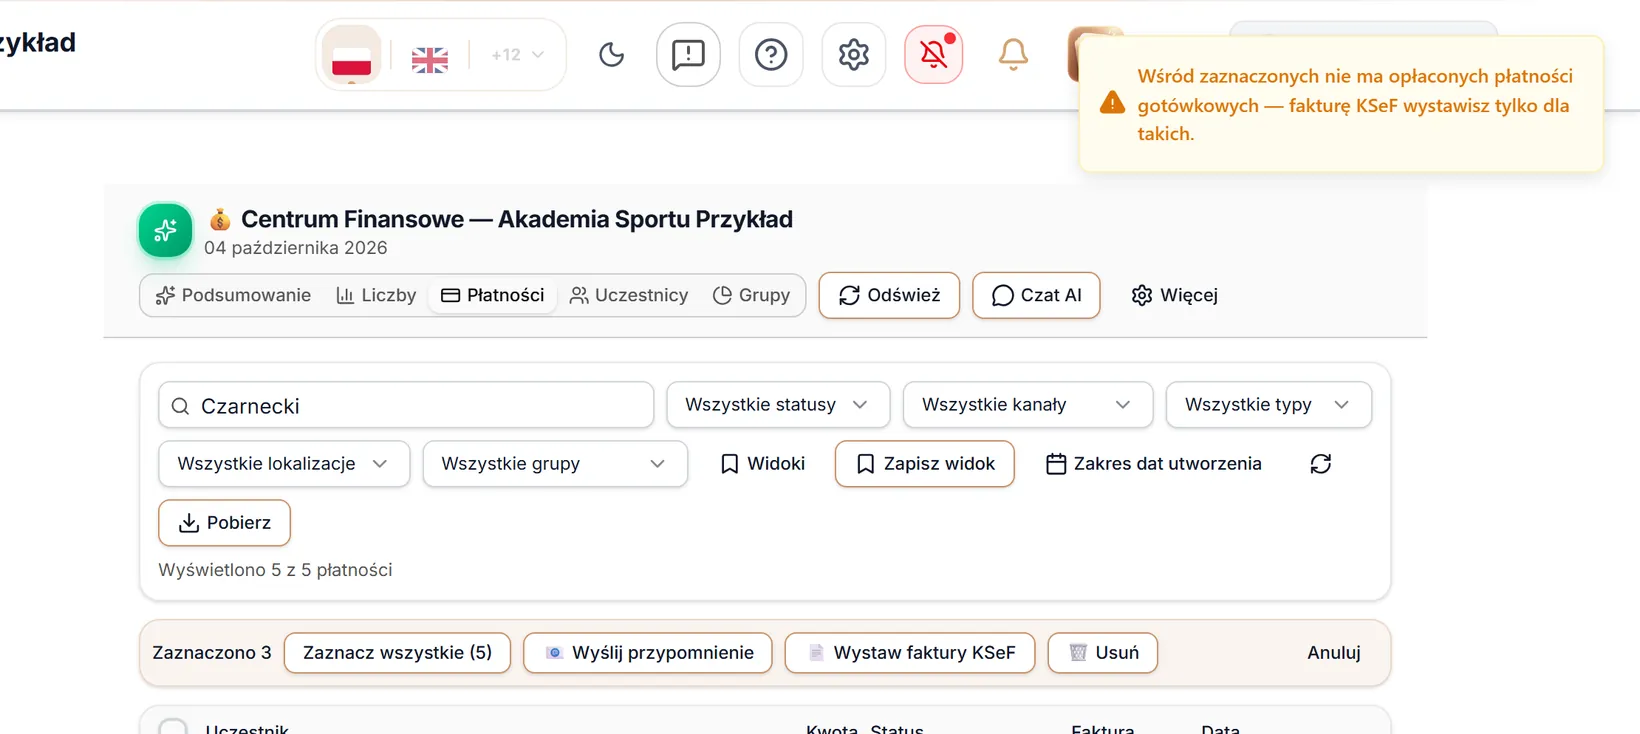Viewport: 1640px width, 734px height.
Task: Click Zaznacz wszystkie (5)
Action: (397, 653)
